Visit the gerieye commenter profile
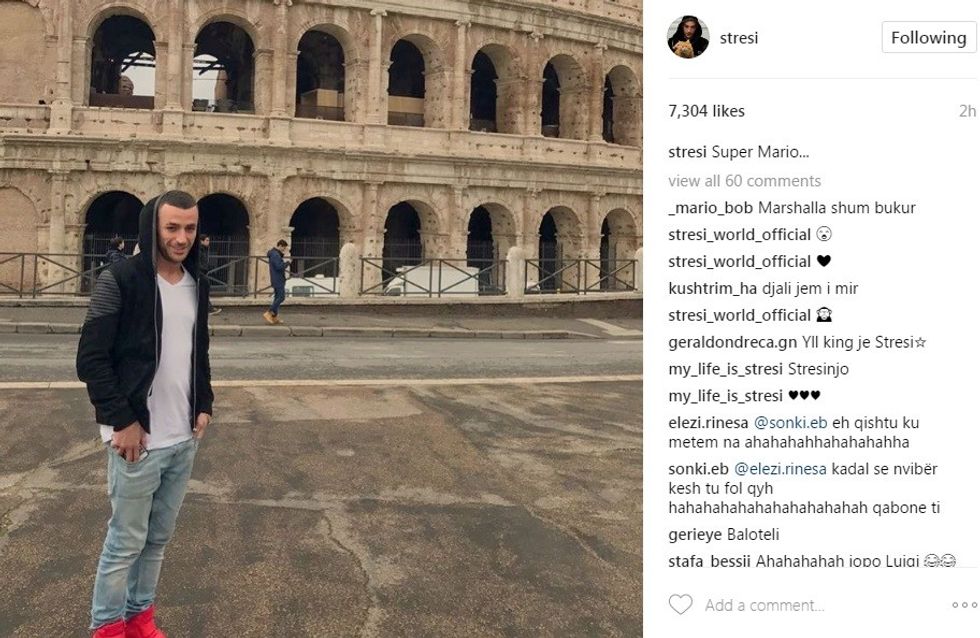The width and height of the screenshot is (980, 638). pyautogui.click(x=695, y=535)
